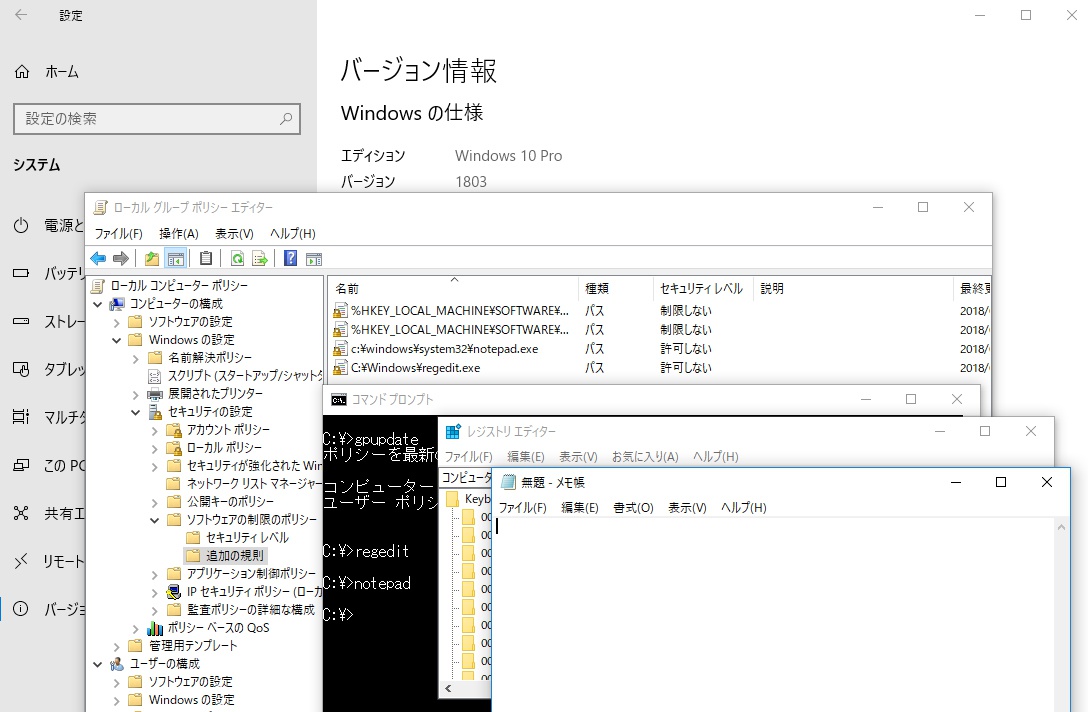This screenshot has width=1088, height=712.
Task: Select the Keyb folder in Registry Editor
Action: (x=477, y=499)
